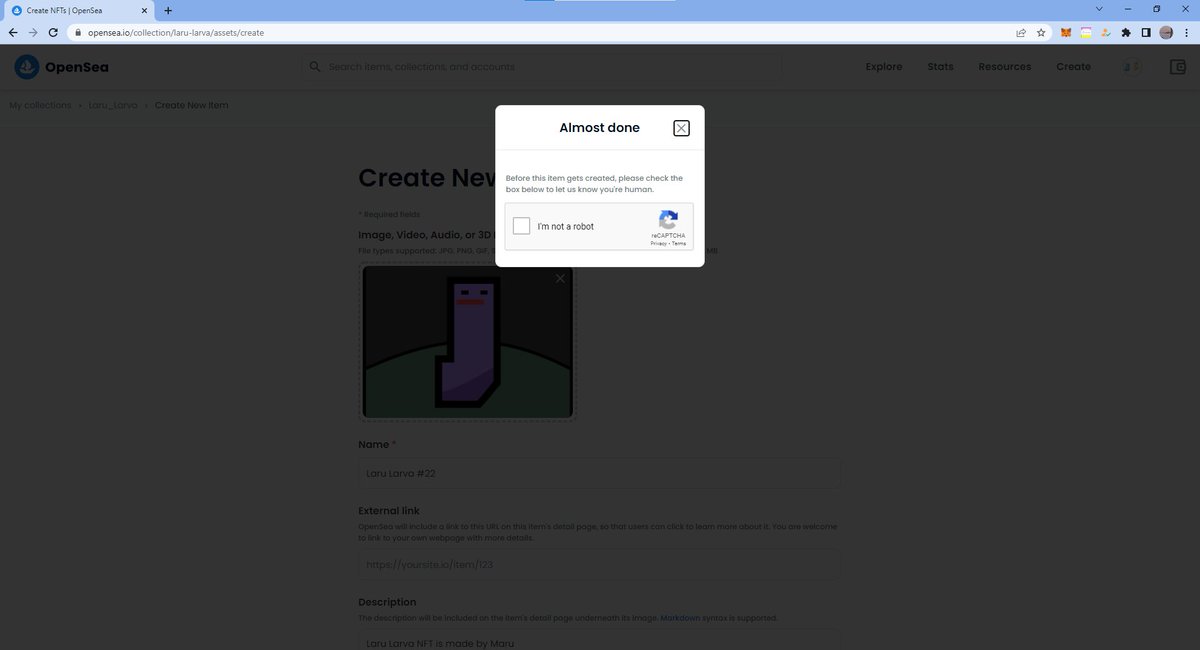Go forward in the browser

[33, 32]
